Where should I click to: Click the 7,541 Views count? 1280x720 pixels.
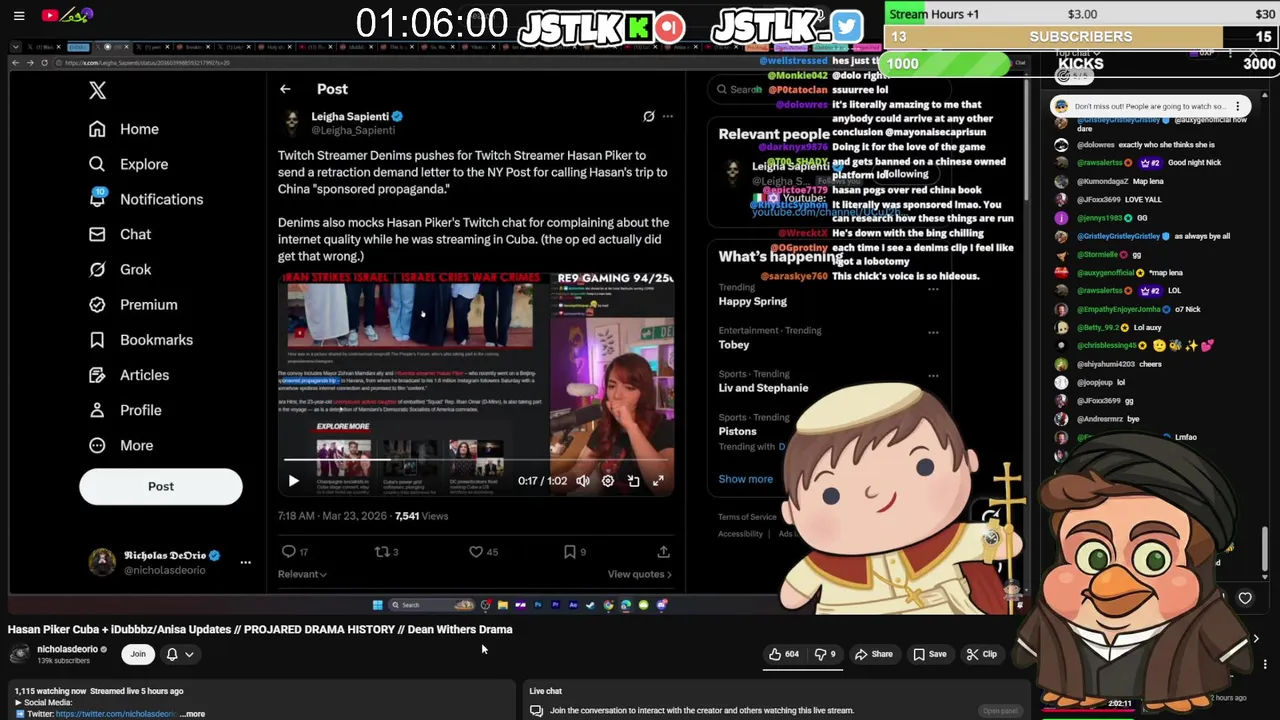(x=421, y=516)
